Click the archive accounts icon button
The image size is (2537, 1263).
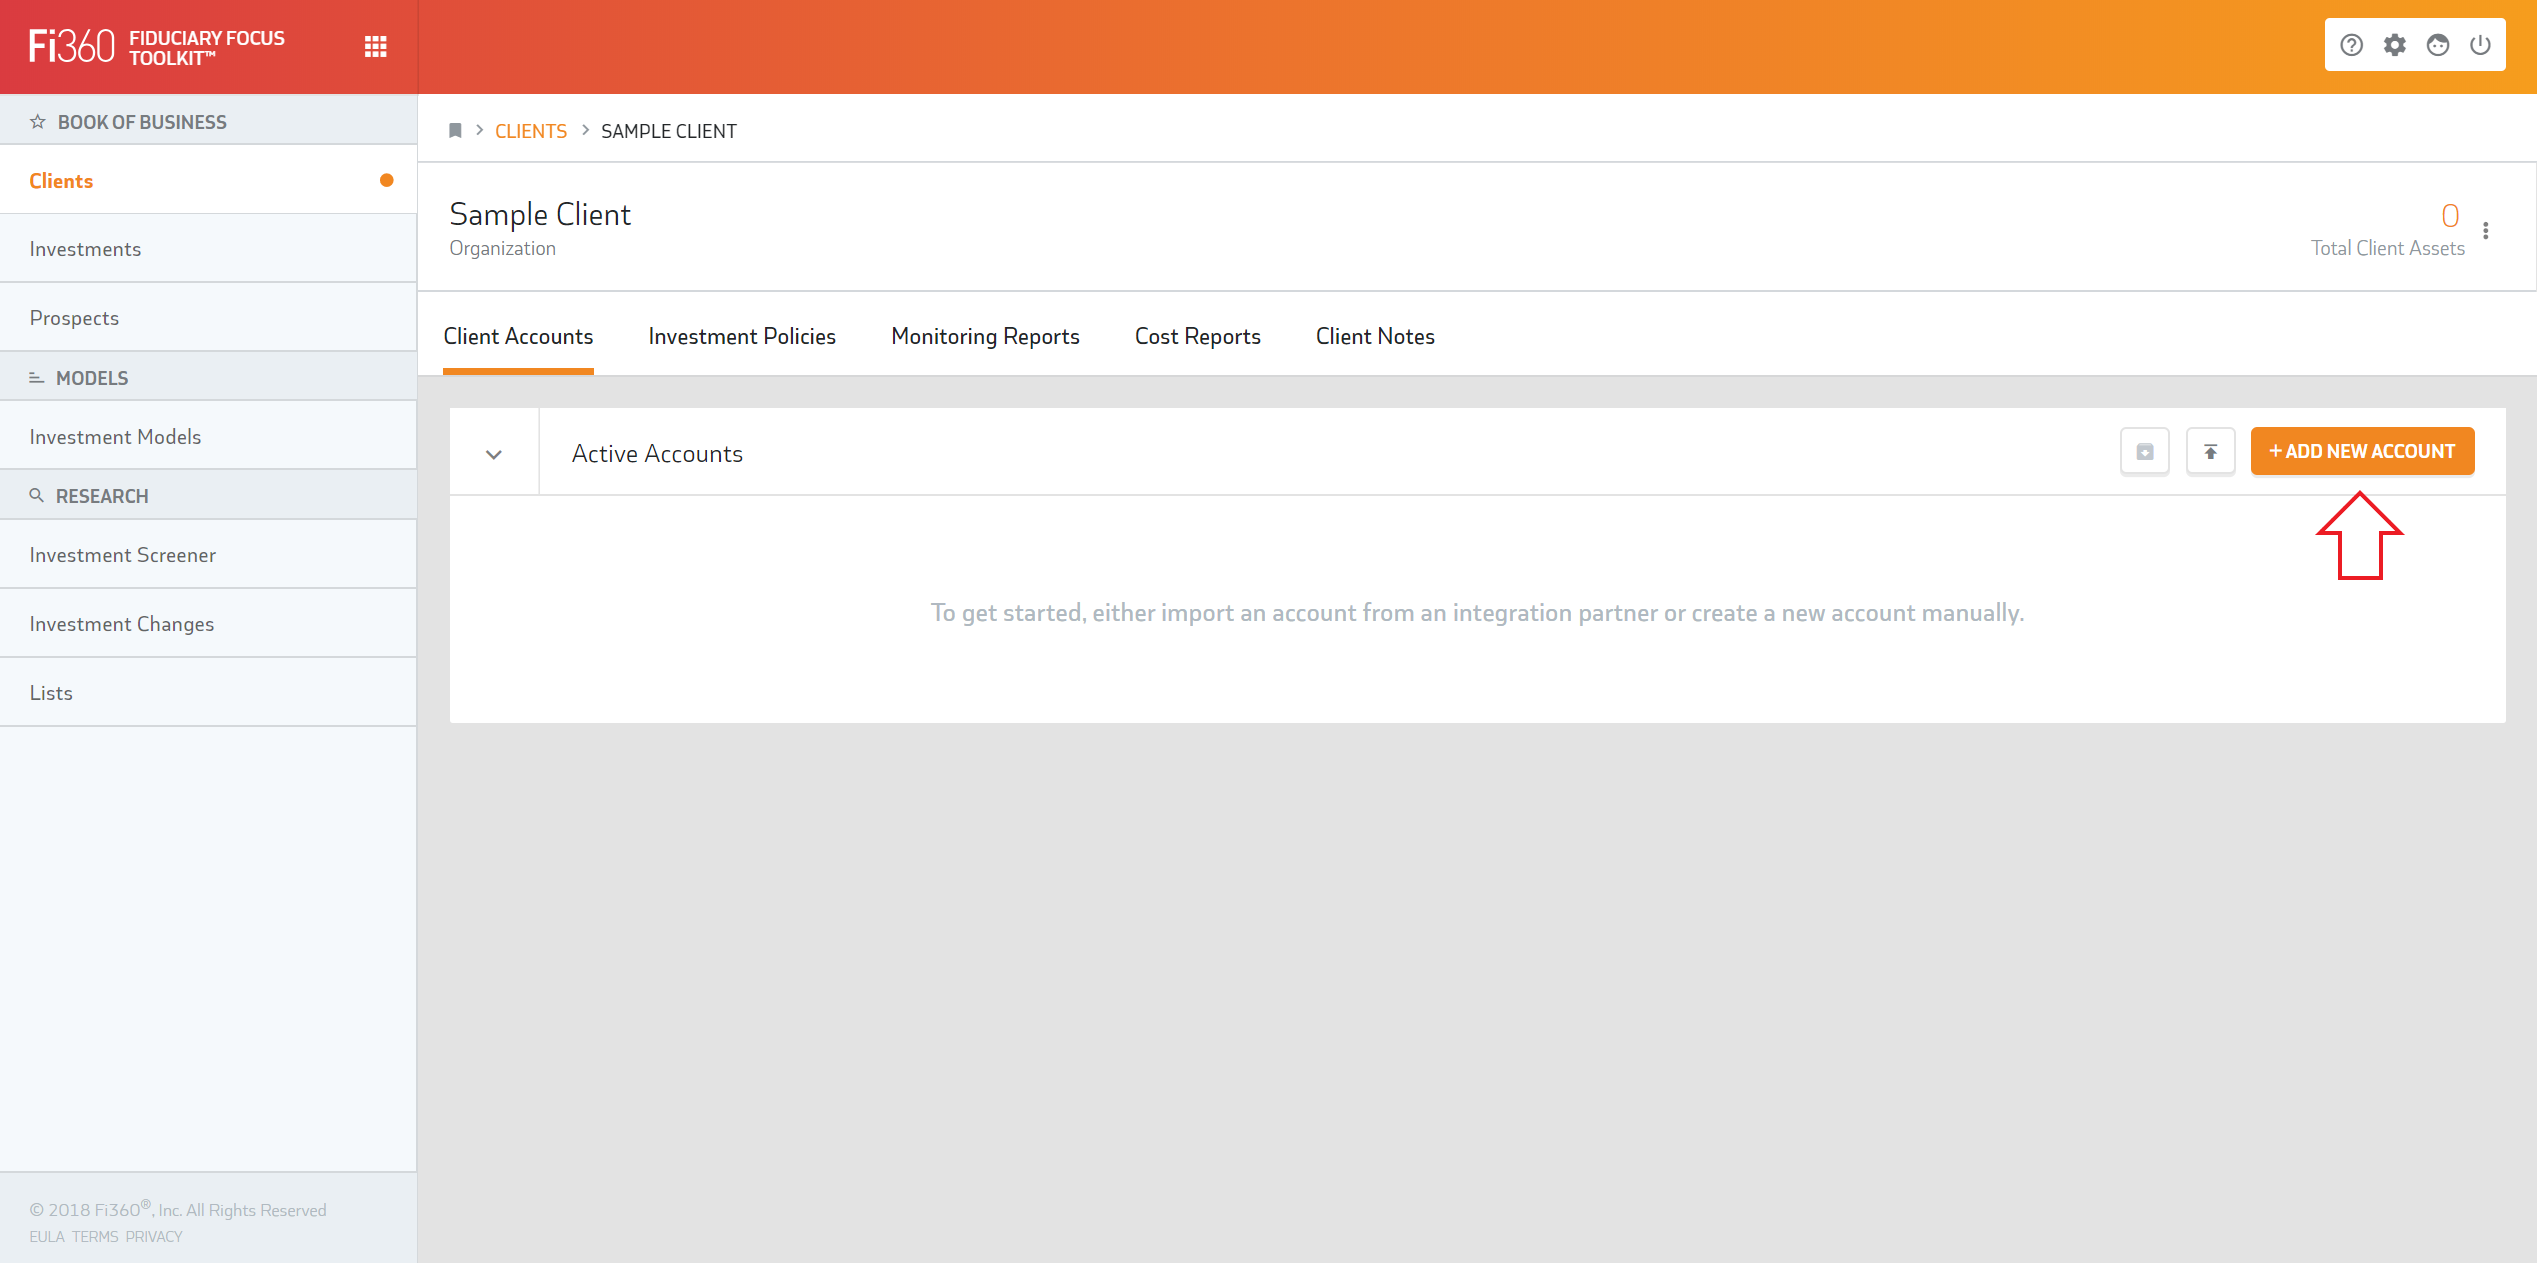pyautogui.click(x=2144, y=452)
